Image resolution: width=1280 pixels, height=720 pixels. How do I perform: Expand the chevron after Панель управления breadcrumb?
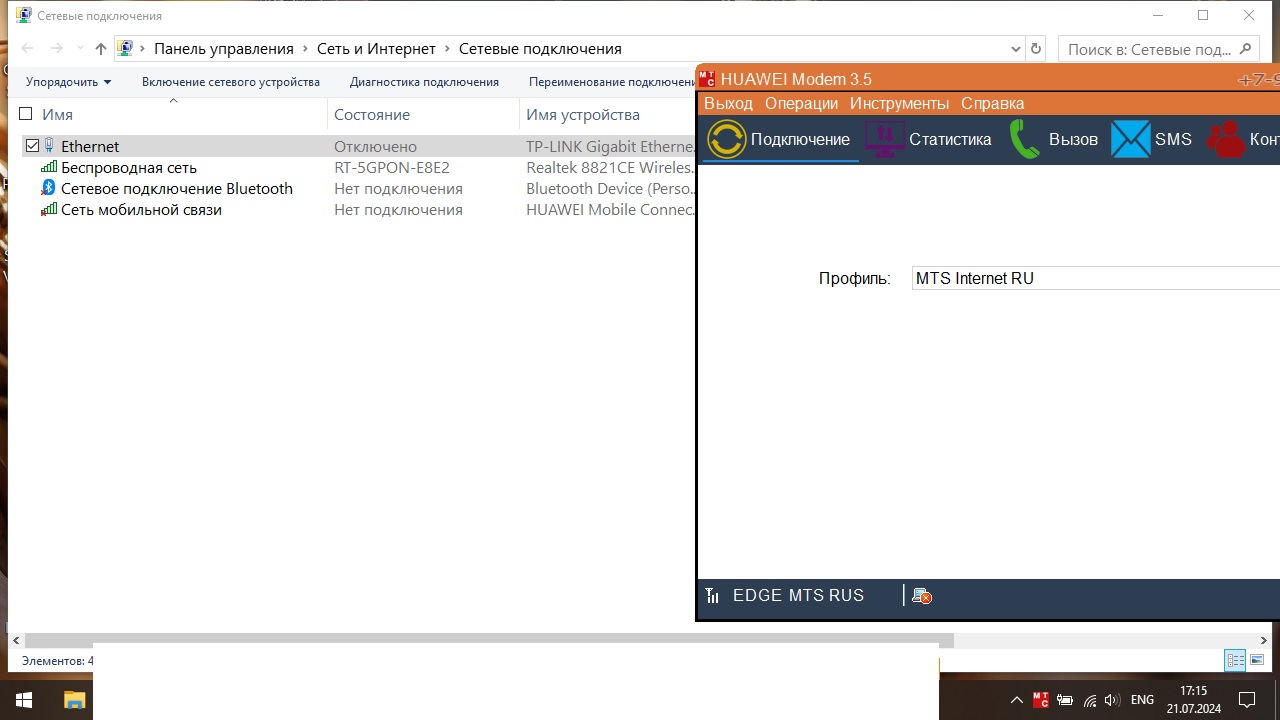tap(305, 48)
